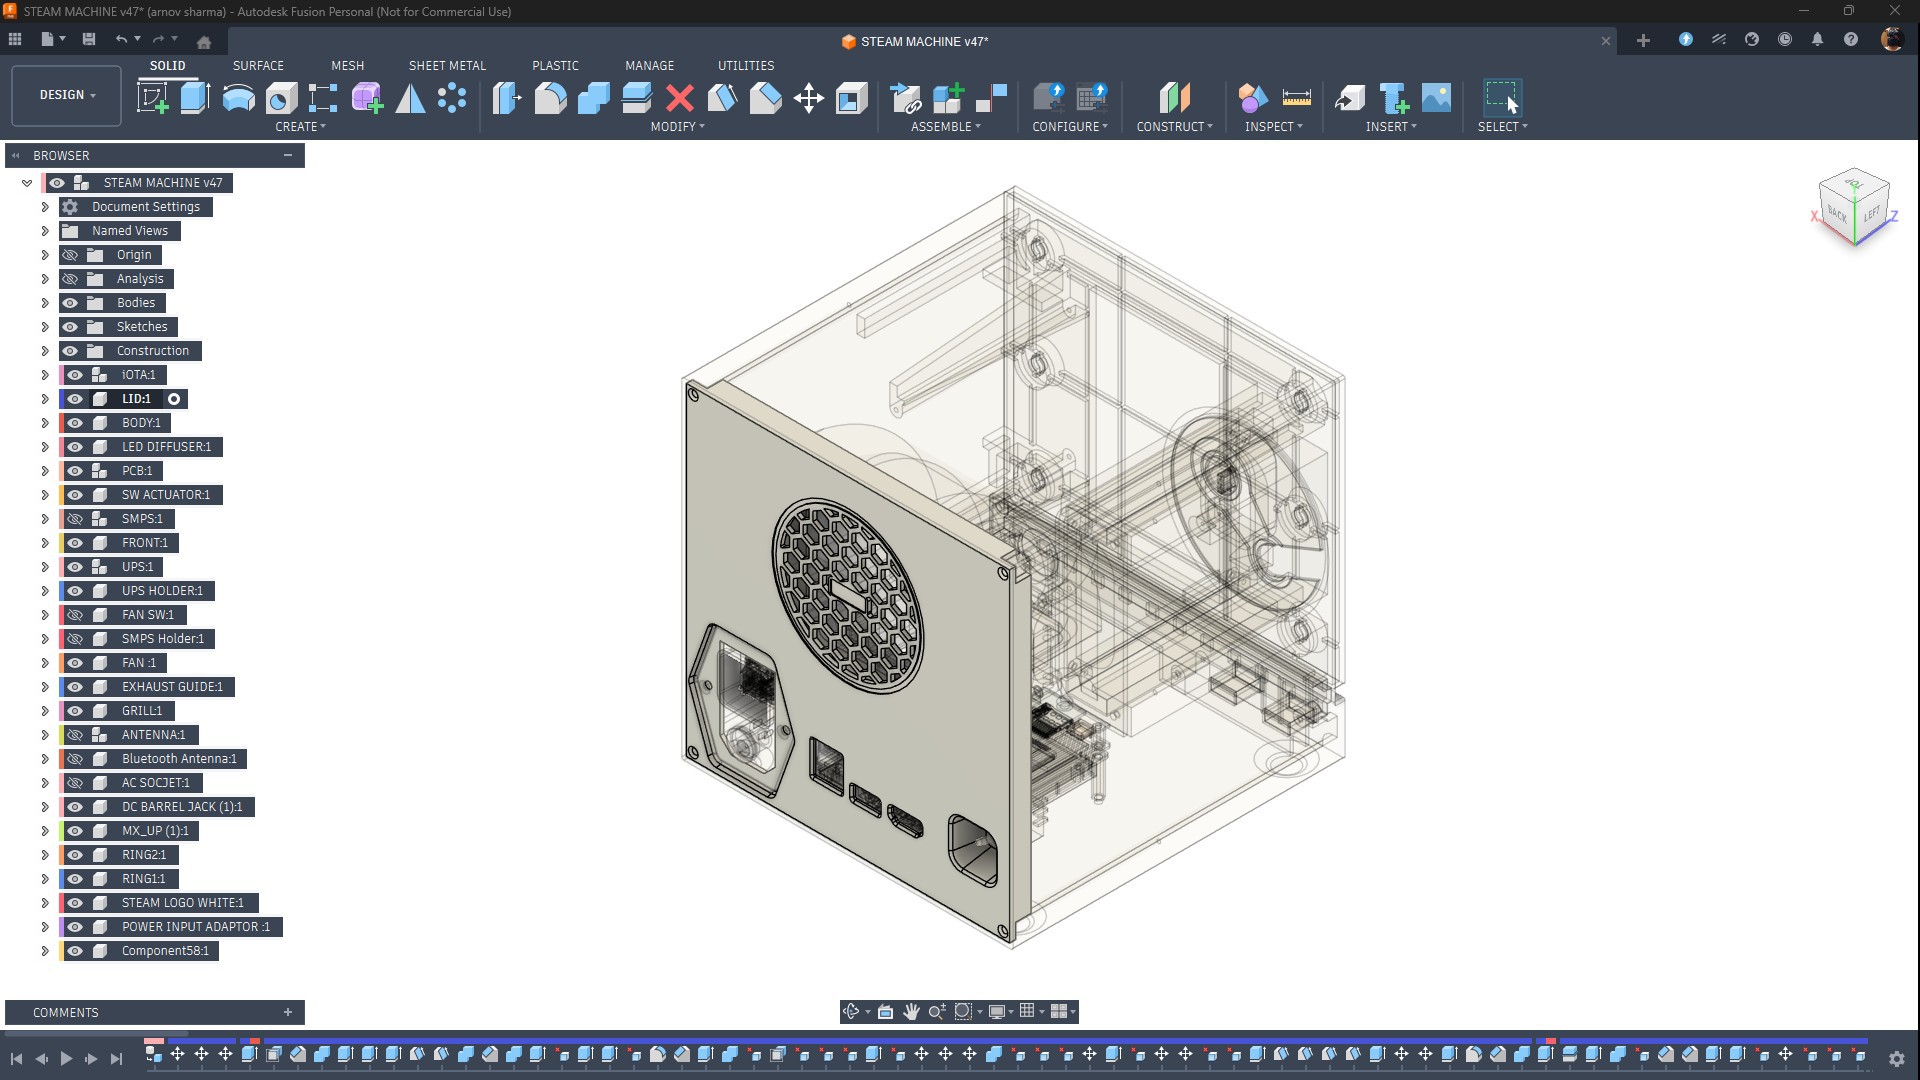Show the SMPS:1 component

tap(75, 519)
